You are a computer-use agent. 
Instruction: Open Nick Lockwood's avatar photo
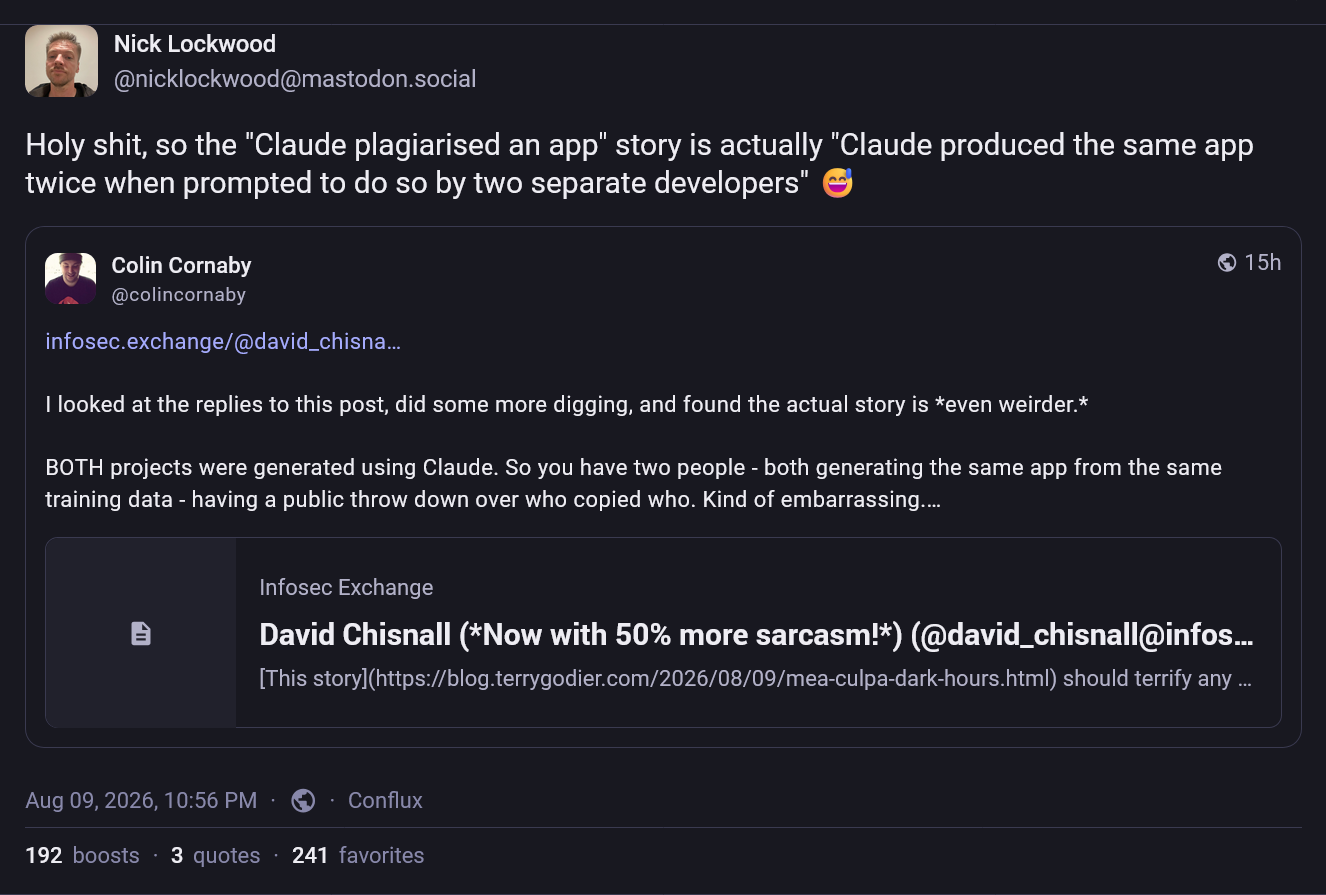coord(61,61)
